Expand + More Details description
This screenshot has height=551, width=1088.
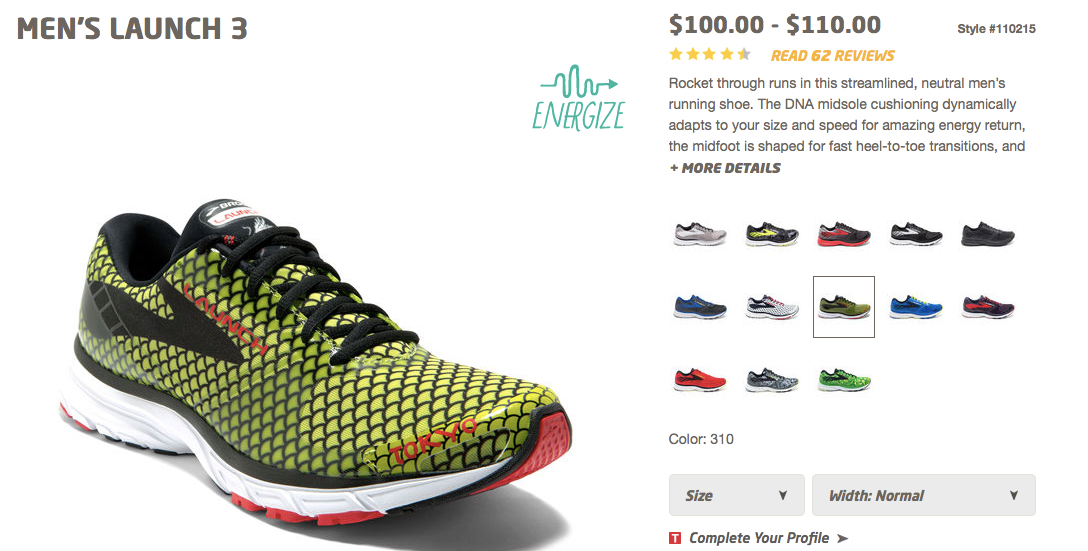point(724,168)
